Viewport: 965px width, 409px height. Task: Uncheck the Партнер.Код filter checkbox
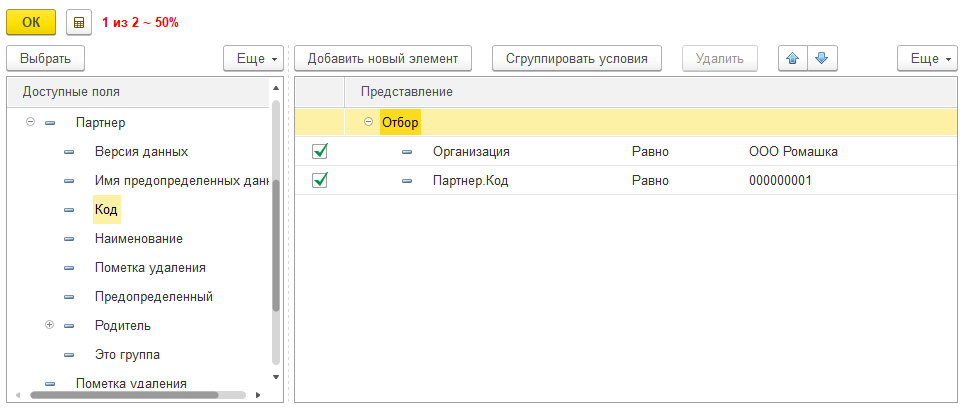click(x=320, y=181)
